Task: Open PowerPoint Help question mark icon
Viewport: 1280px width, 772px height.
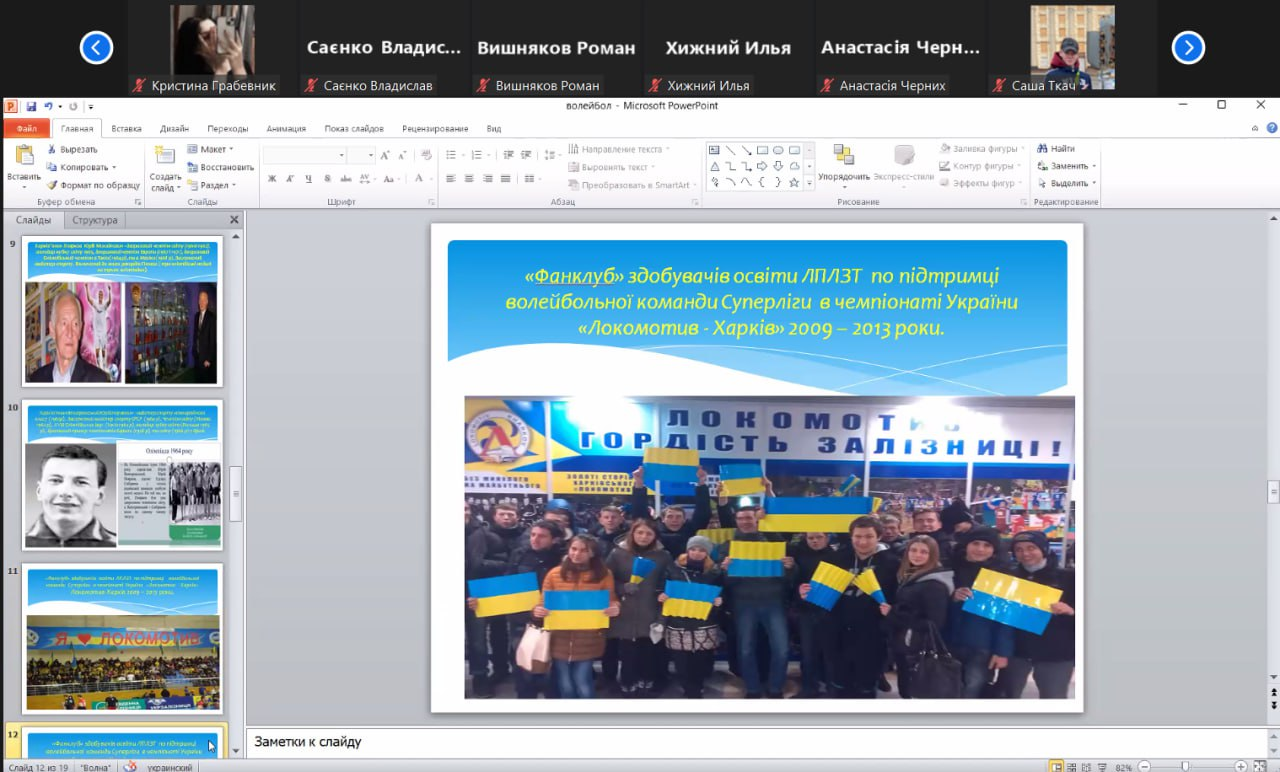Action: point(1271,128)
